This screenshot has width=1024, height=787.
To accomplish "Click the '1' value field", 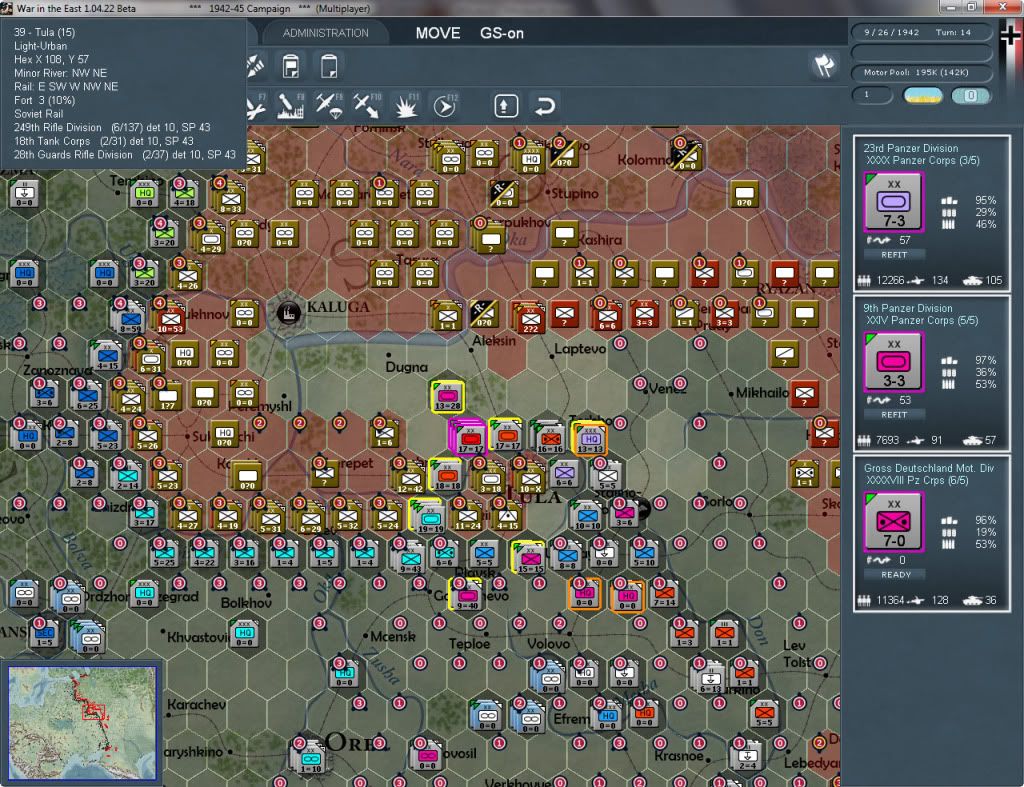I will [872, 95].
